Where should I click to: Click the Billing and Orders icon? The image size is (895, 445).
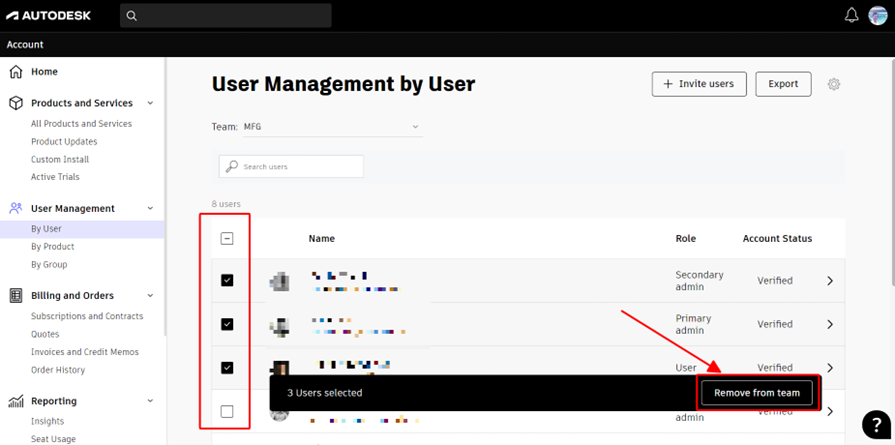16,296
